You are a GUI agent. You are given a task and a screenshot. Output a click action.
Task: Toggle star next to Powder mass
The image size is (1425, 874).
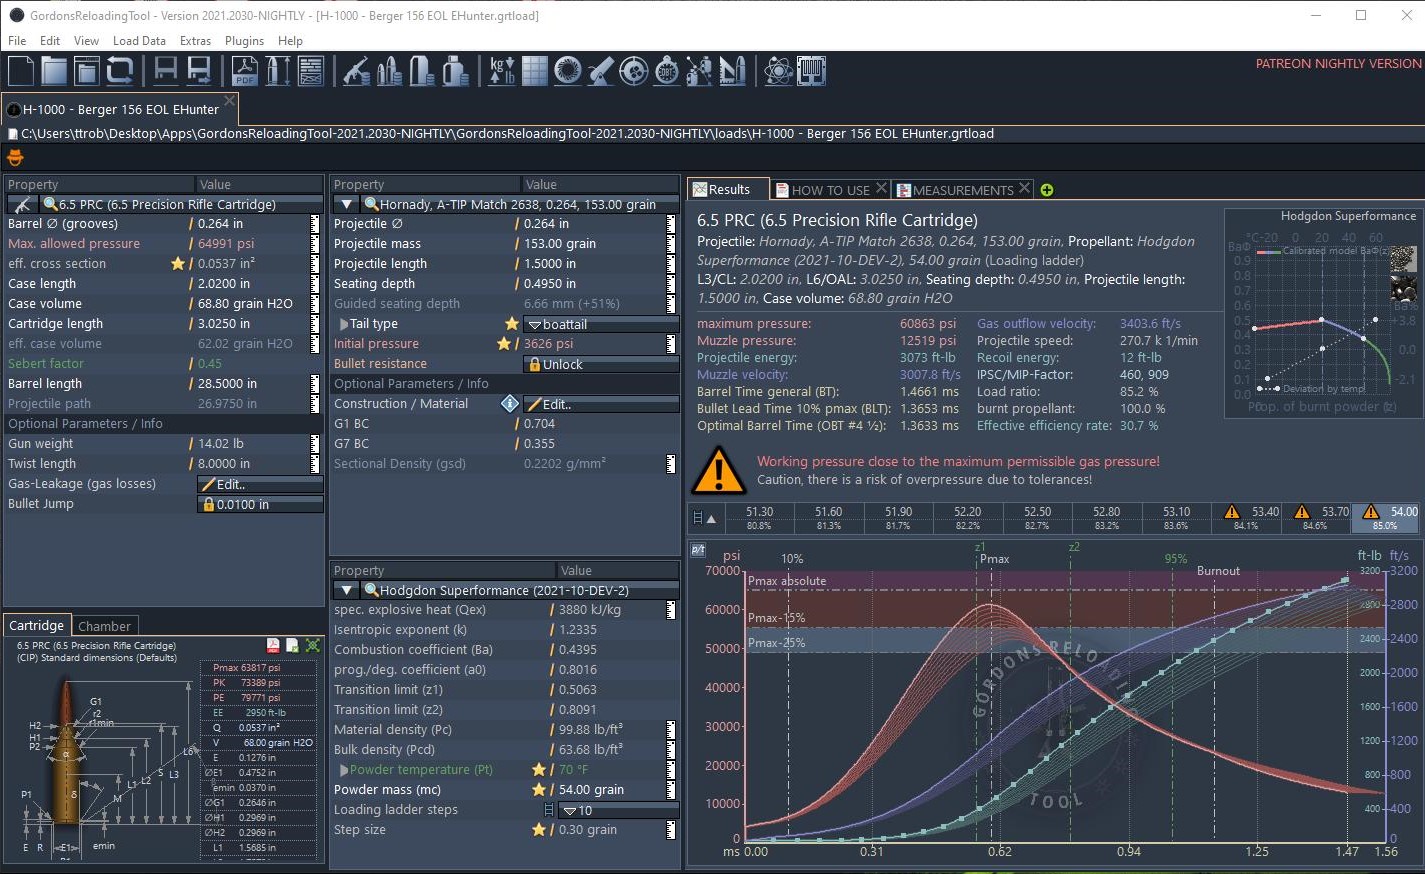(539, 790)
